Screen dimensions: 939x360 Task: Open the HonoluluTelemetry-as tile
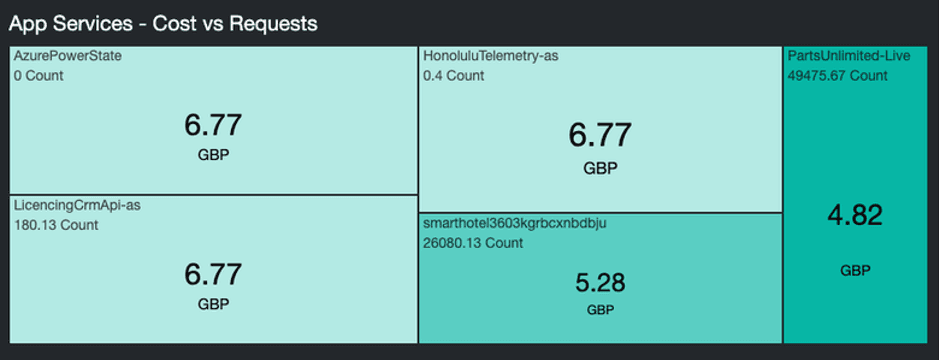tap(601, 129)
